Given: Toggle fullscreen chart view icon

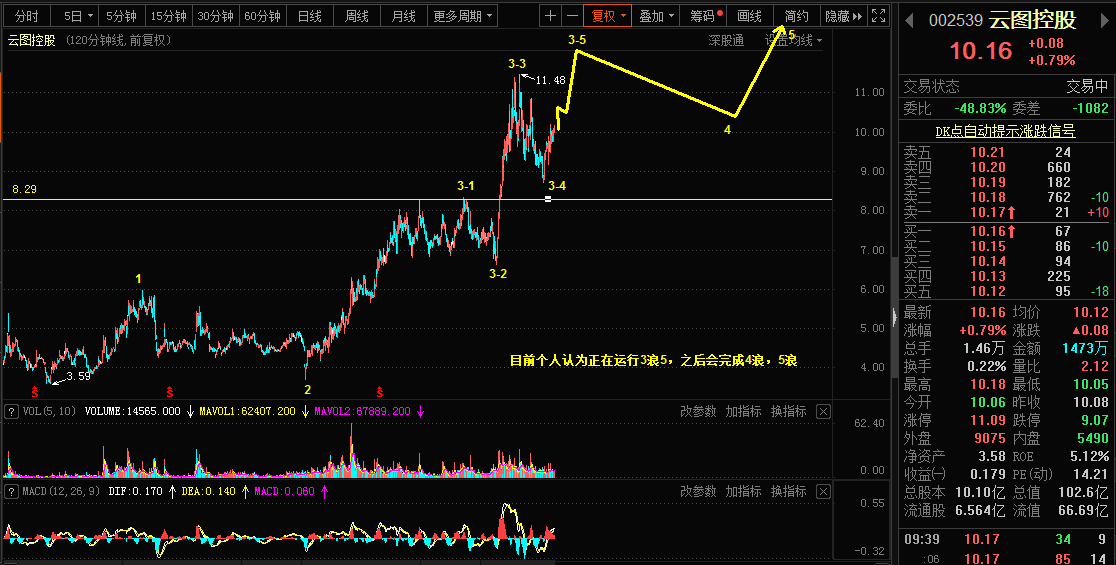Looking at the screenshot, I should pyautogui.click(x=879, y=16).
